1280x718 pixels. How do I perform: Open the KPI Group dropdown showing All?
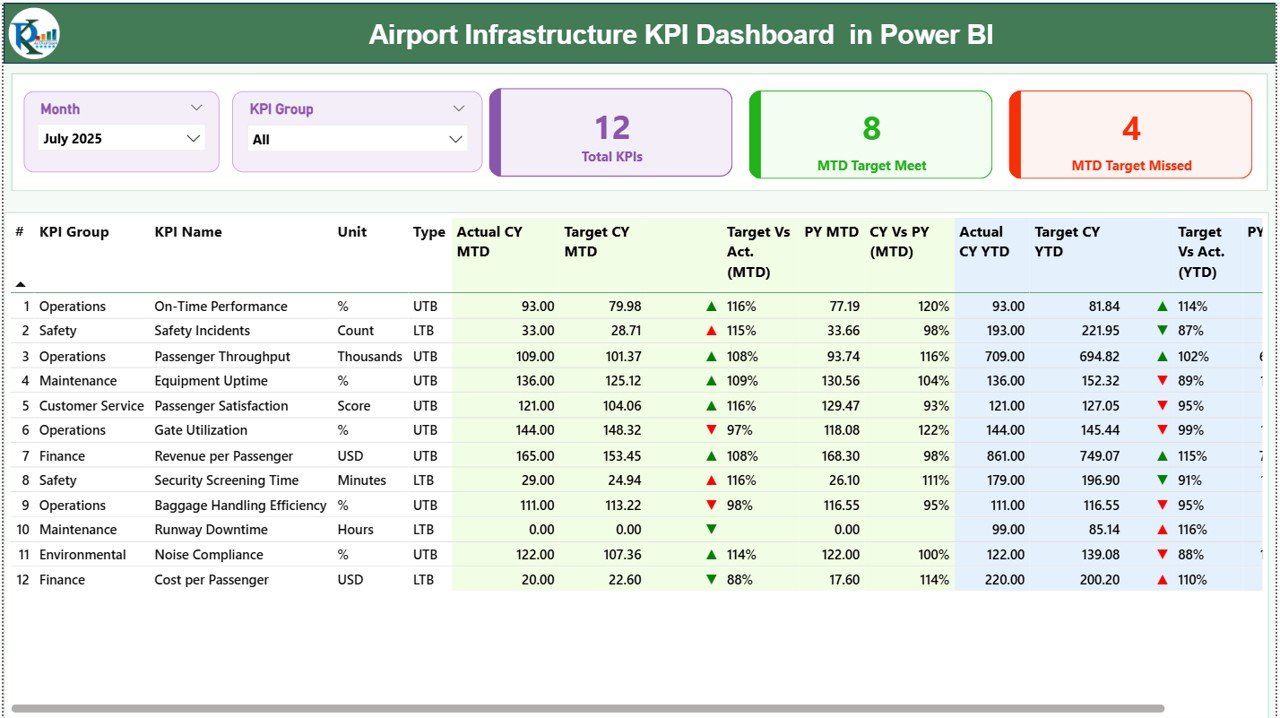click(357, 139)
